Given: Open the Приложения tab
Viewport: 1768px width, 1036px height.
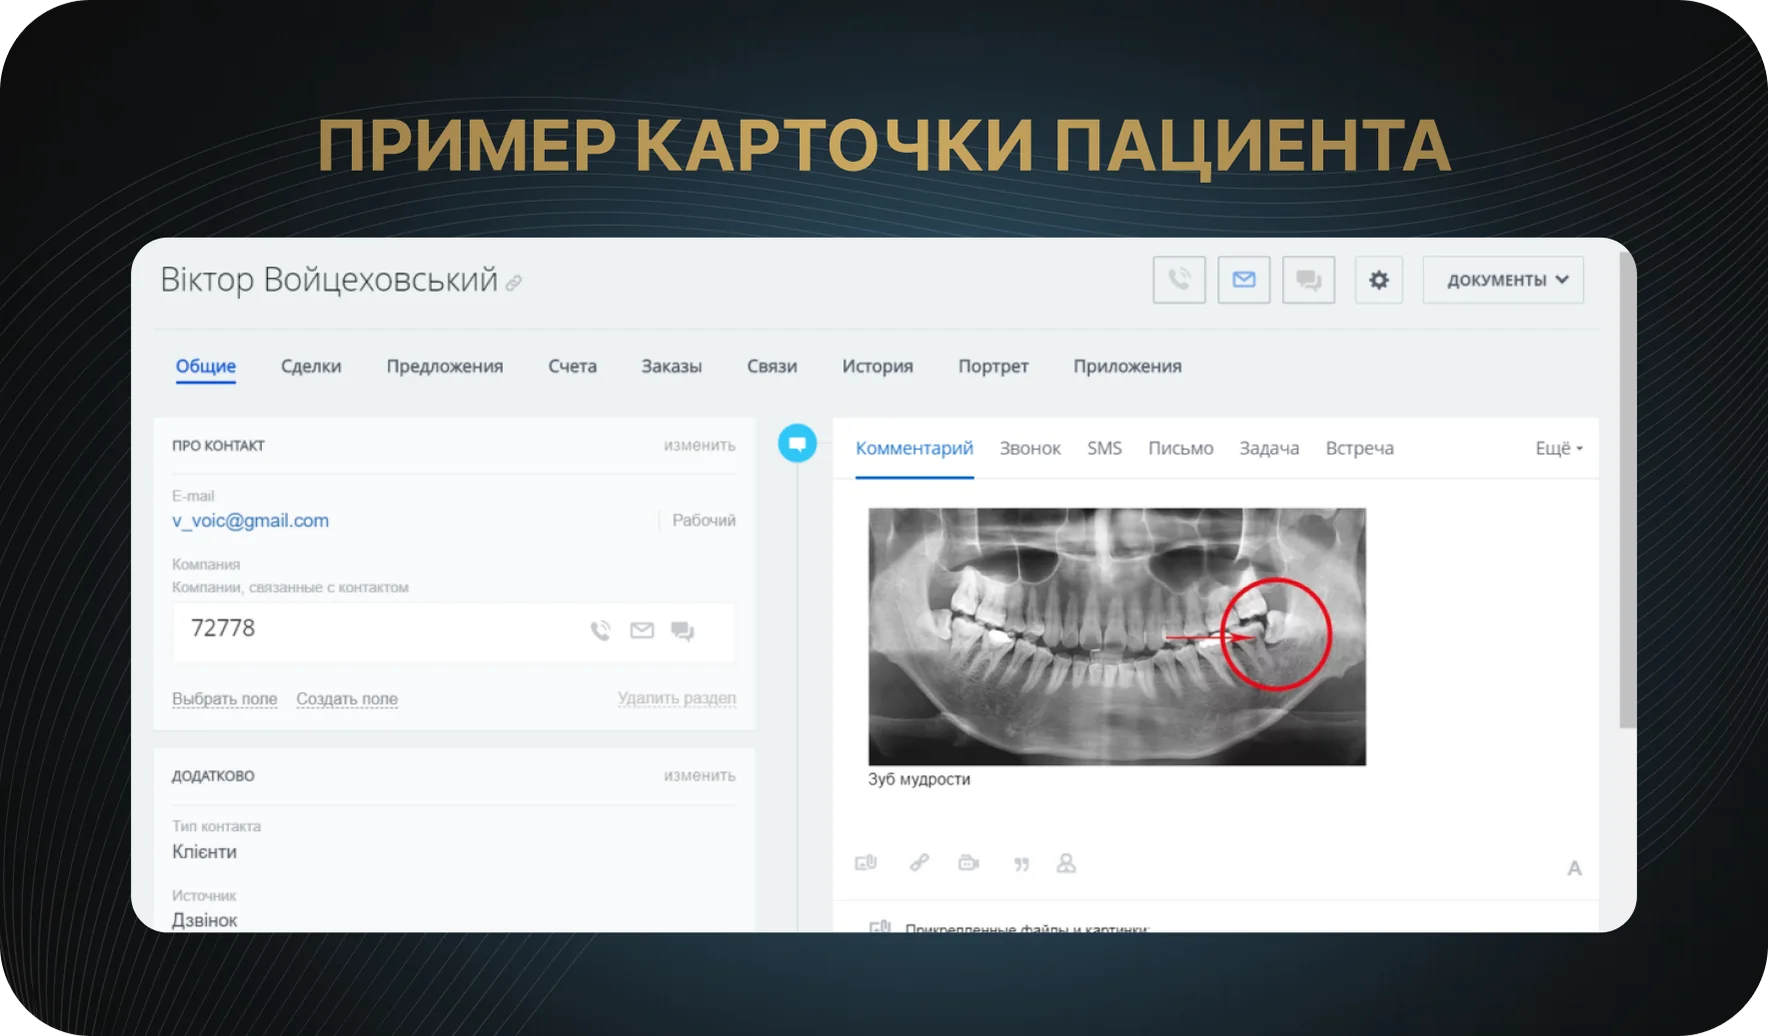Looking at the screenshot, I should point(1128,366).
